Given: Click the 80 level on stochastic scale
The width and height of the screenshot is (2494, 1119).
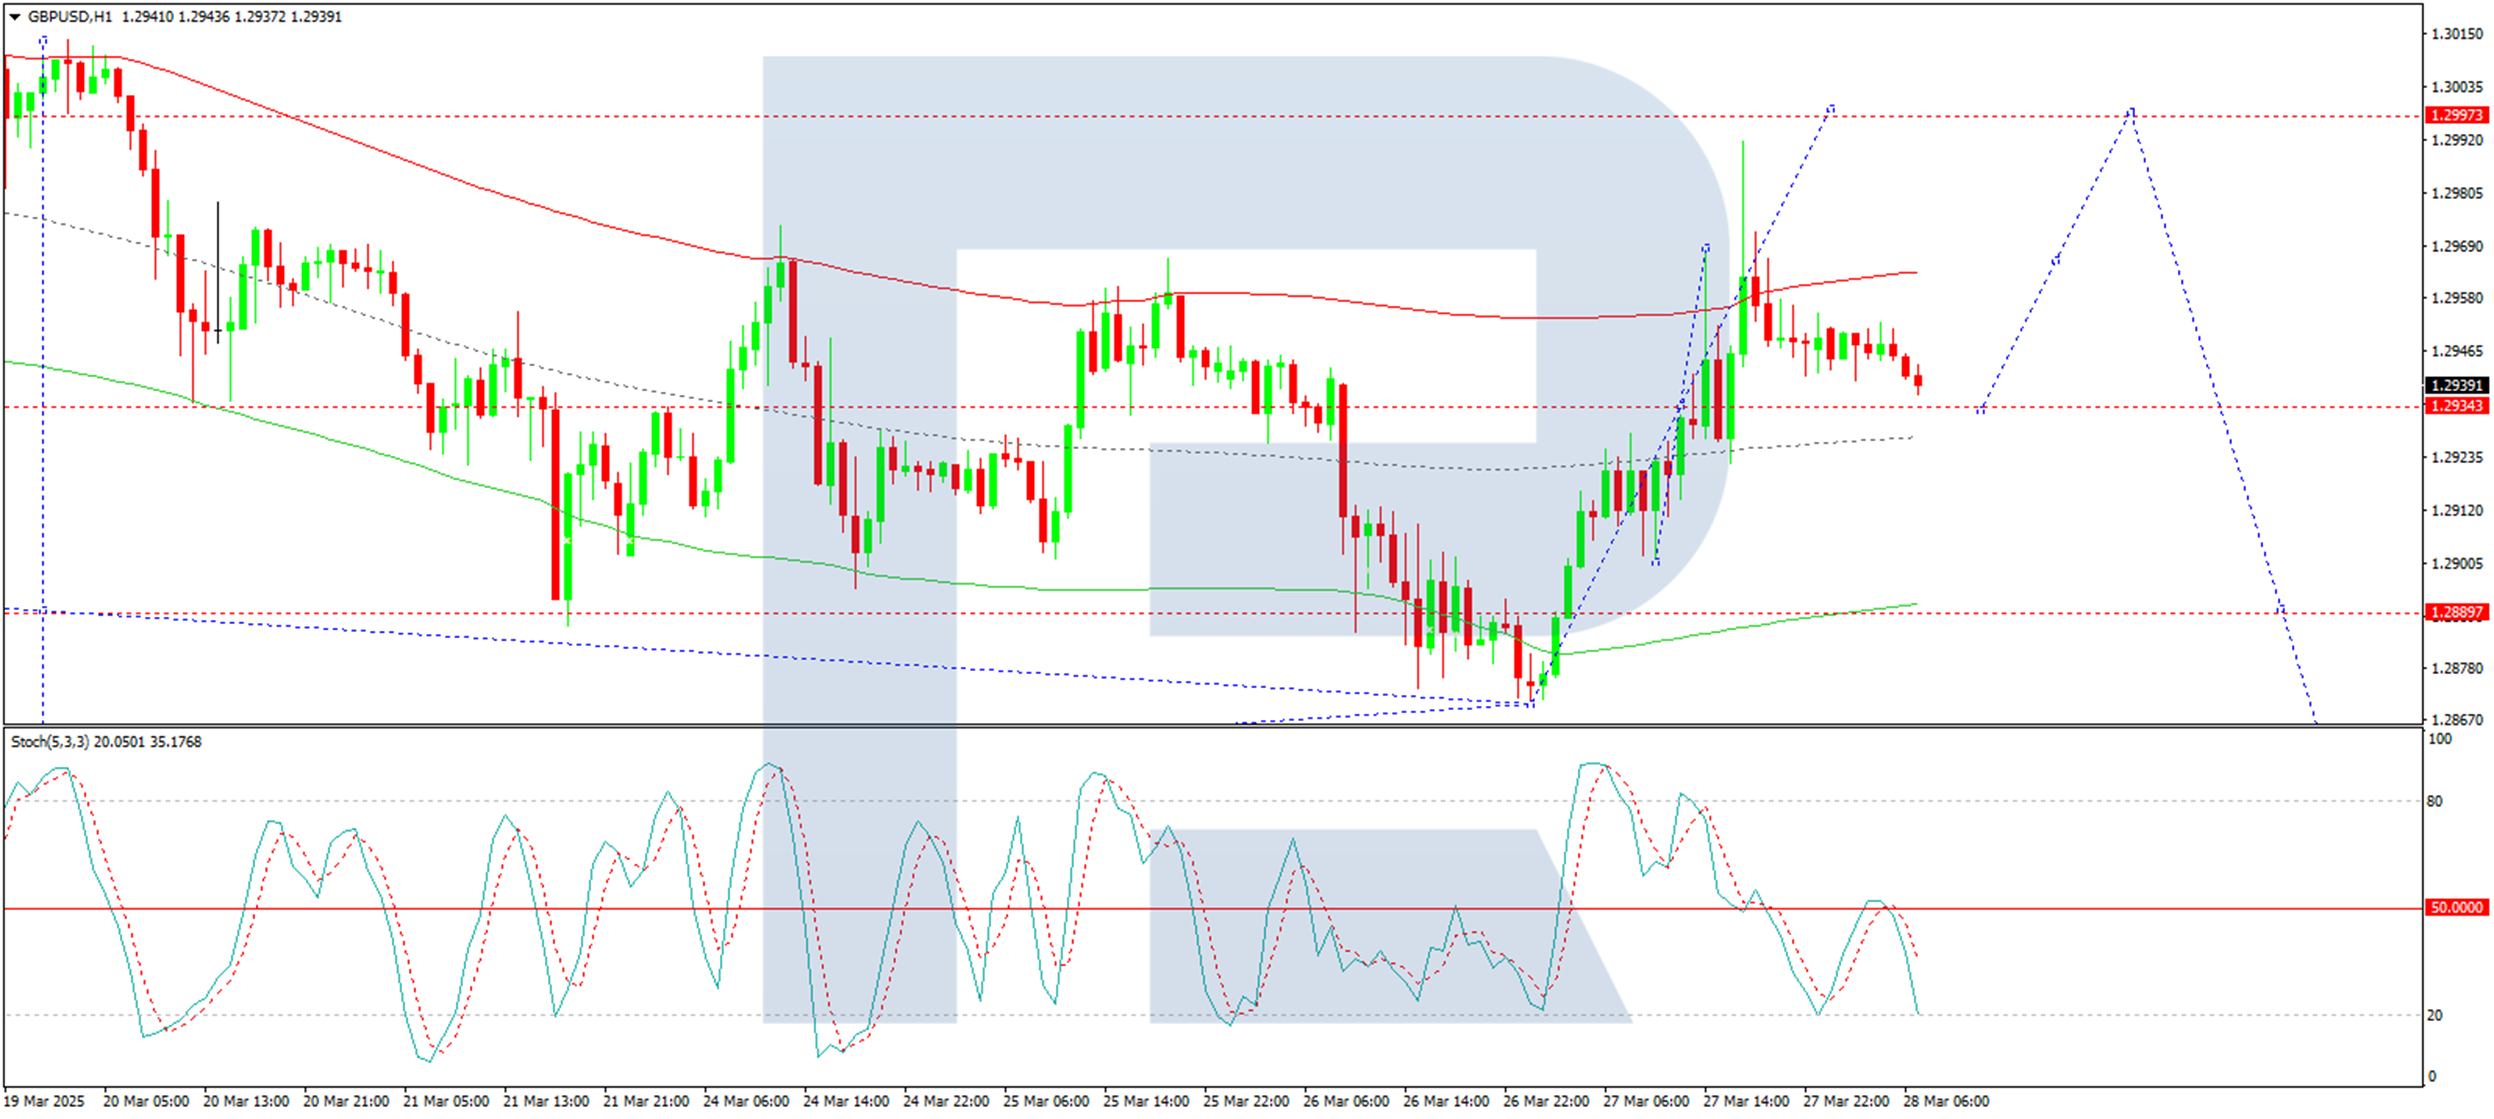Looking at the screenshot, I should click(x=2435, y=801).
